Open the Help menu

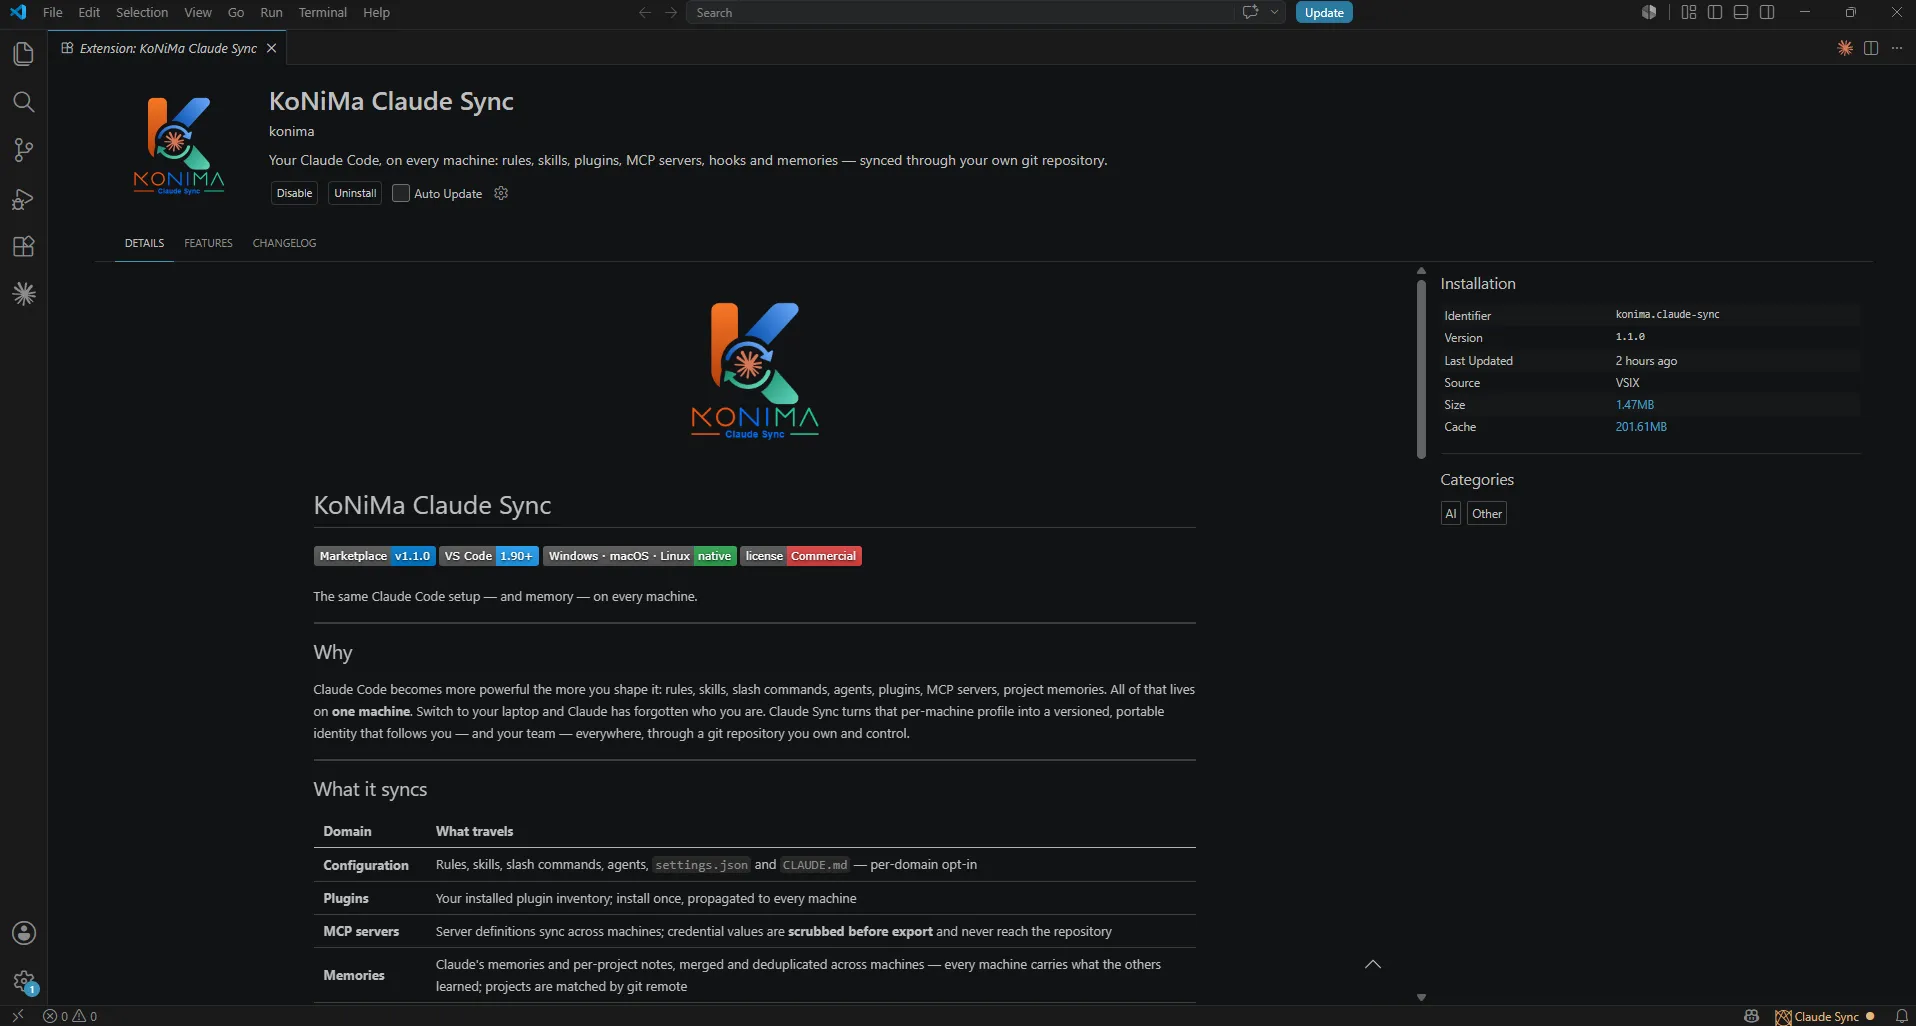pos(376,12)
